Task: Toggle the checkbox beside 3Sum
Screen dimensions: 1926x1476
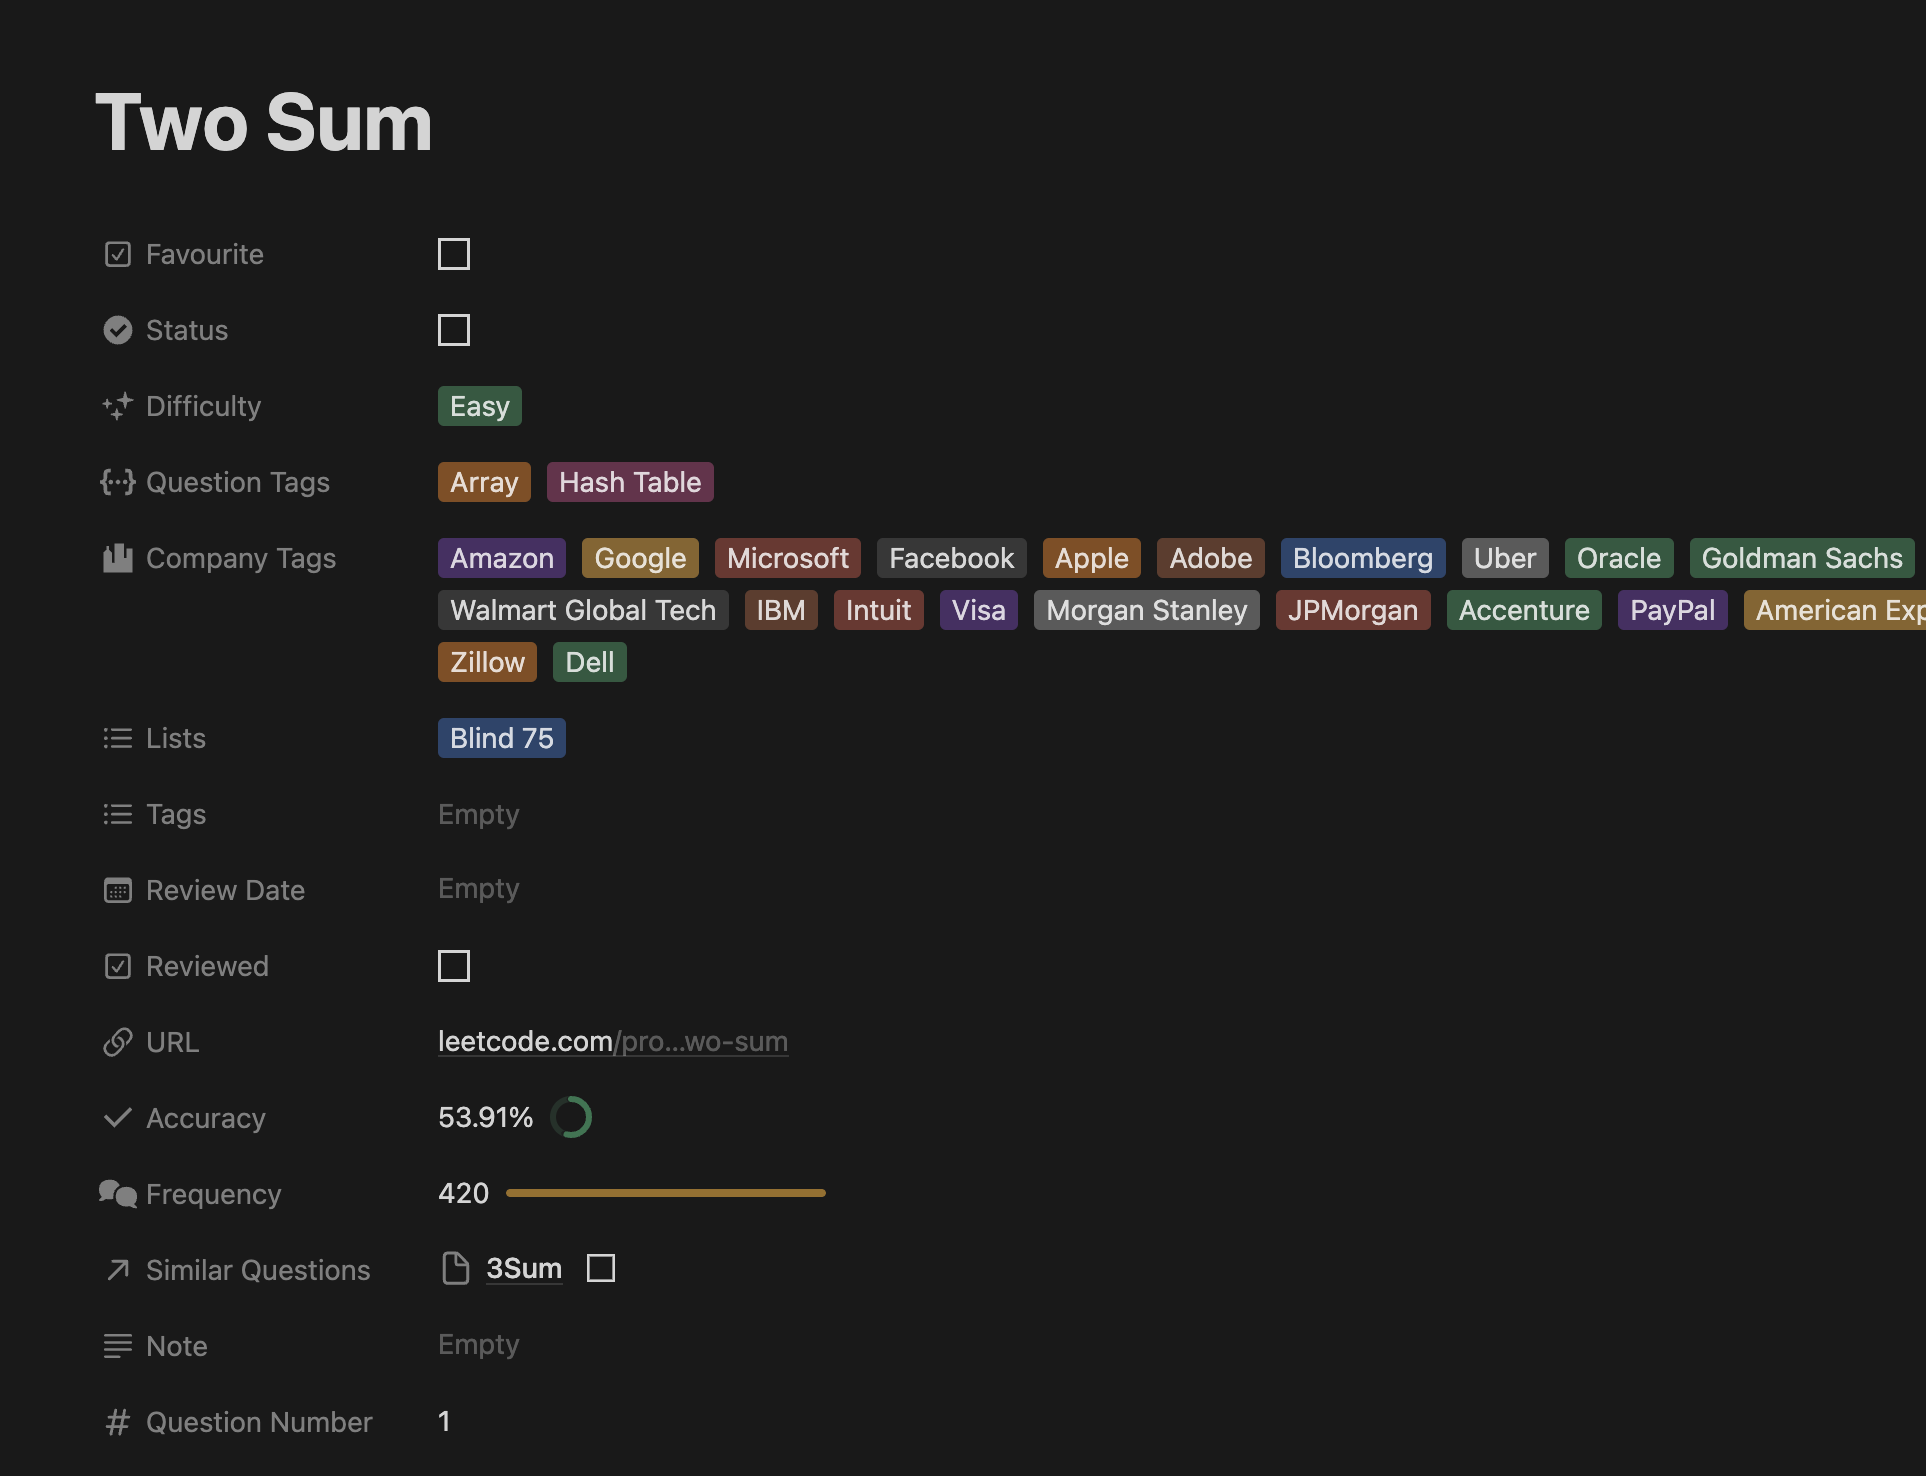Action: 601,1268
